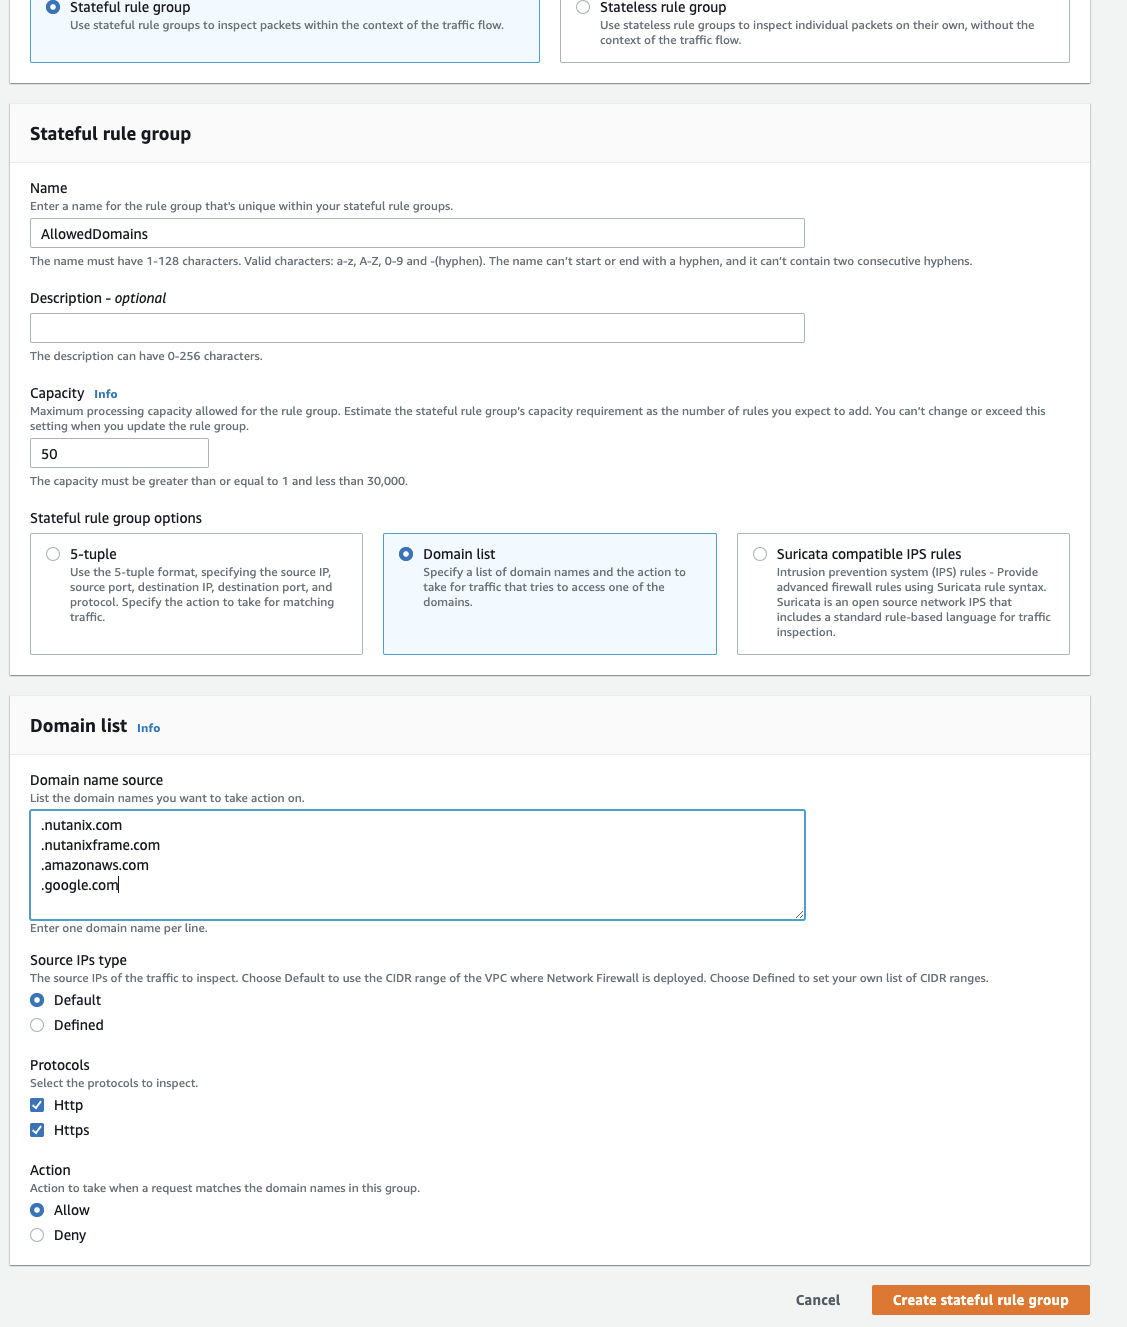
Task: Click the Description optional text field
Action: tap(417, 328)
